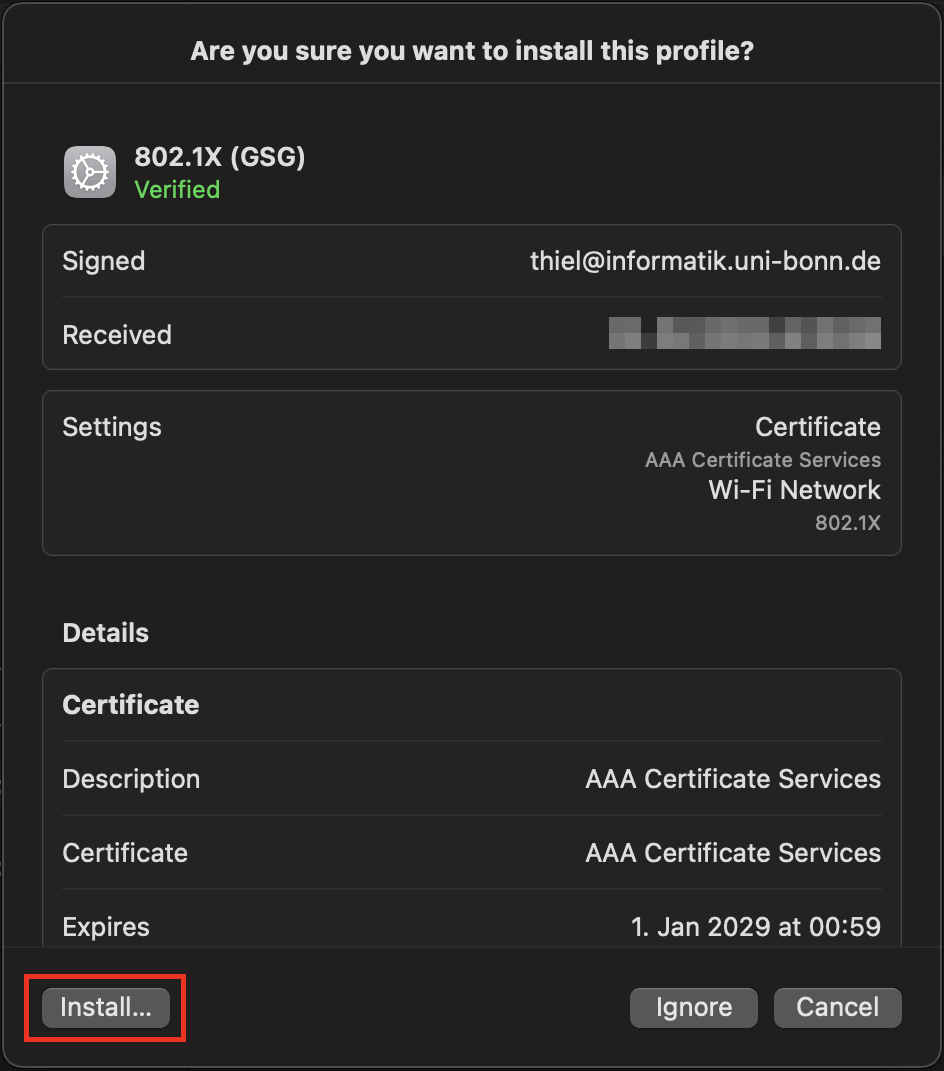Screen dimensions: 944x1071
Task: Click the 802.1X profile gear icon
Action: [90, 172]
